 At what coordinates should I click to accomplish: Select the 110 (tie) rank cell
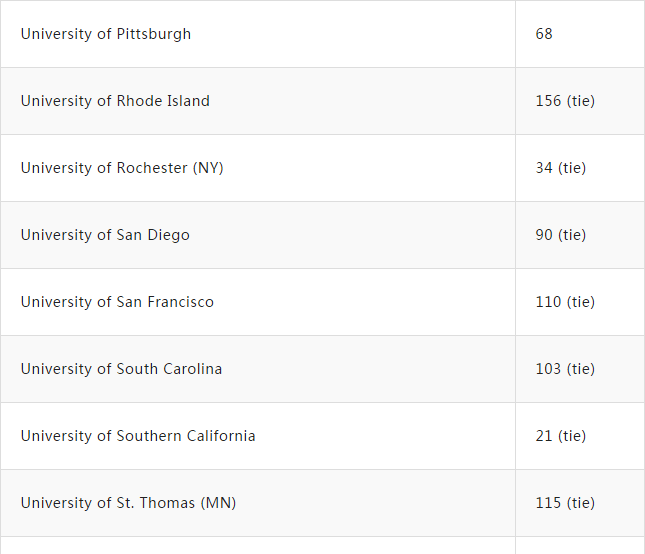pyautogui.click(x=565, y=302)
